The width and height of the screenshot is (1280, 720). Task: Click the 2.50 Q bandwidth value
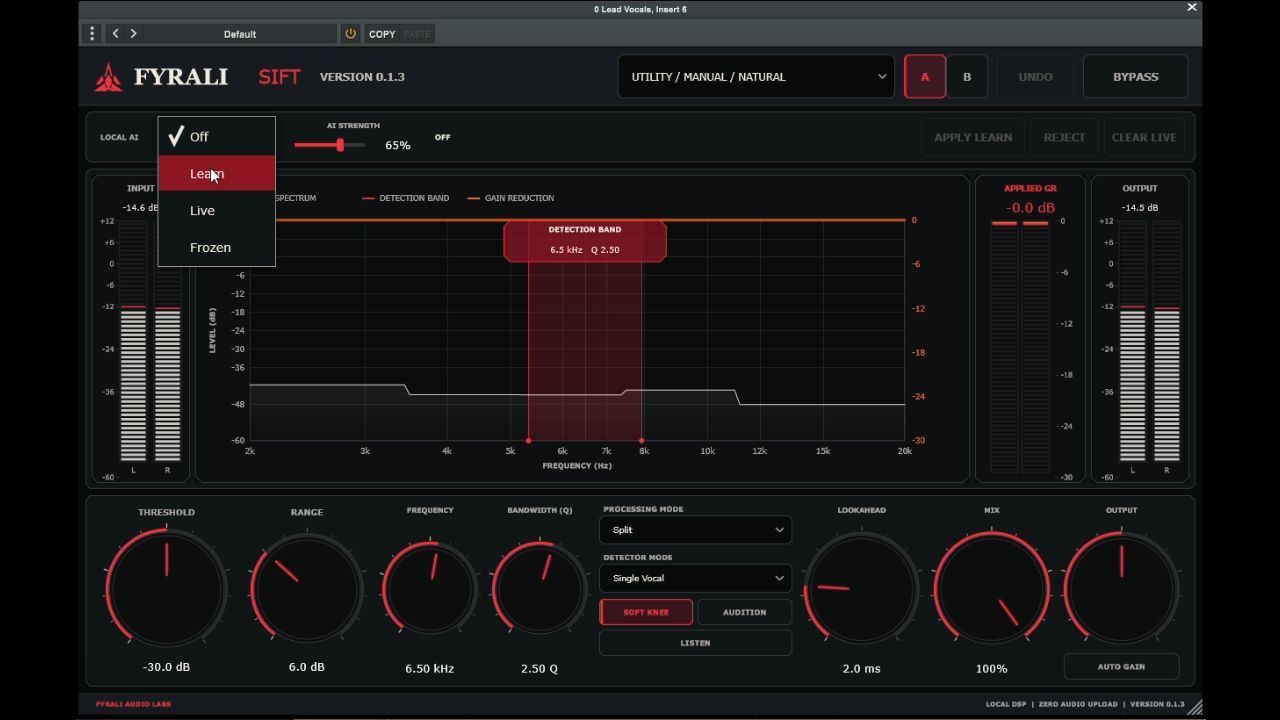(540, 669)
